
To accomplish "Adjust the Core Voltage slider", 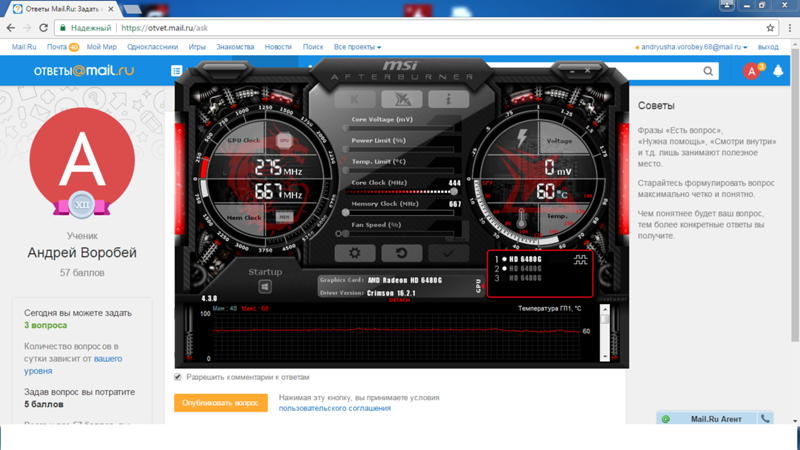I will pos(399,129).
